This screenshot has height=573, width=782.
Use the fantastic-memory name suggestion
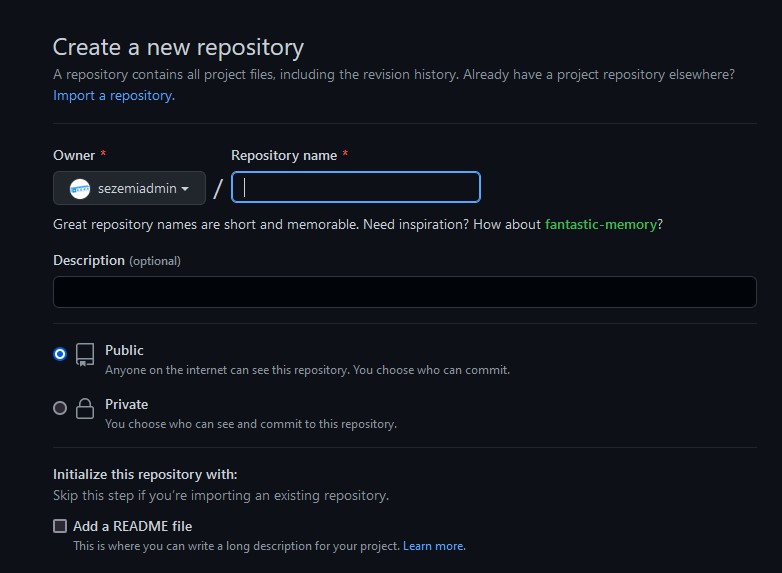(601, 224)
